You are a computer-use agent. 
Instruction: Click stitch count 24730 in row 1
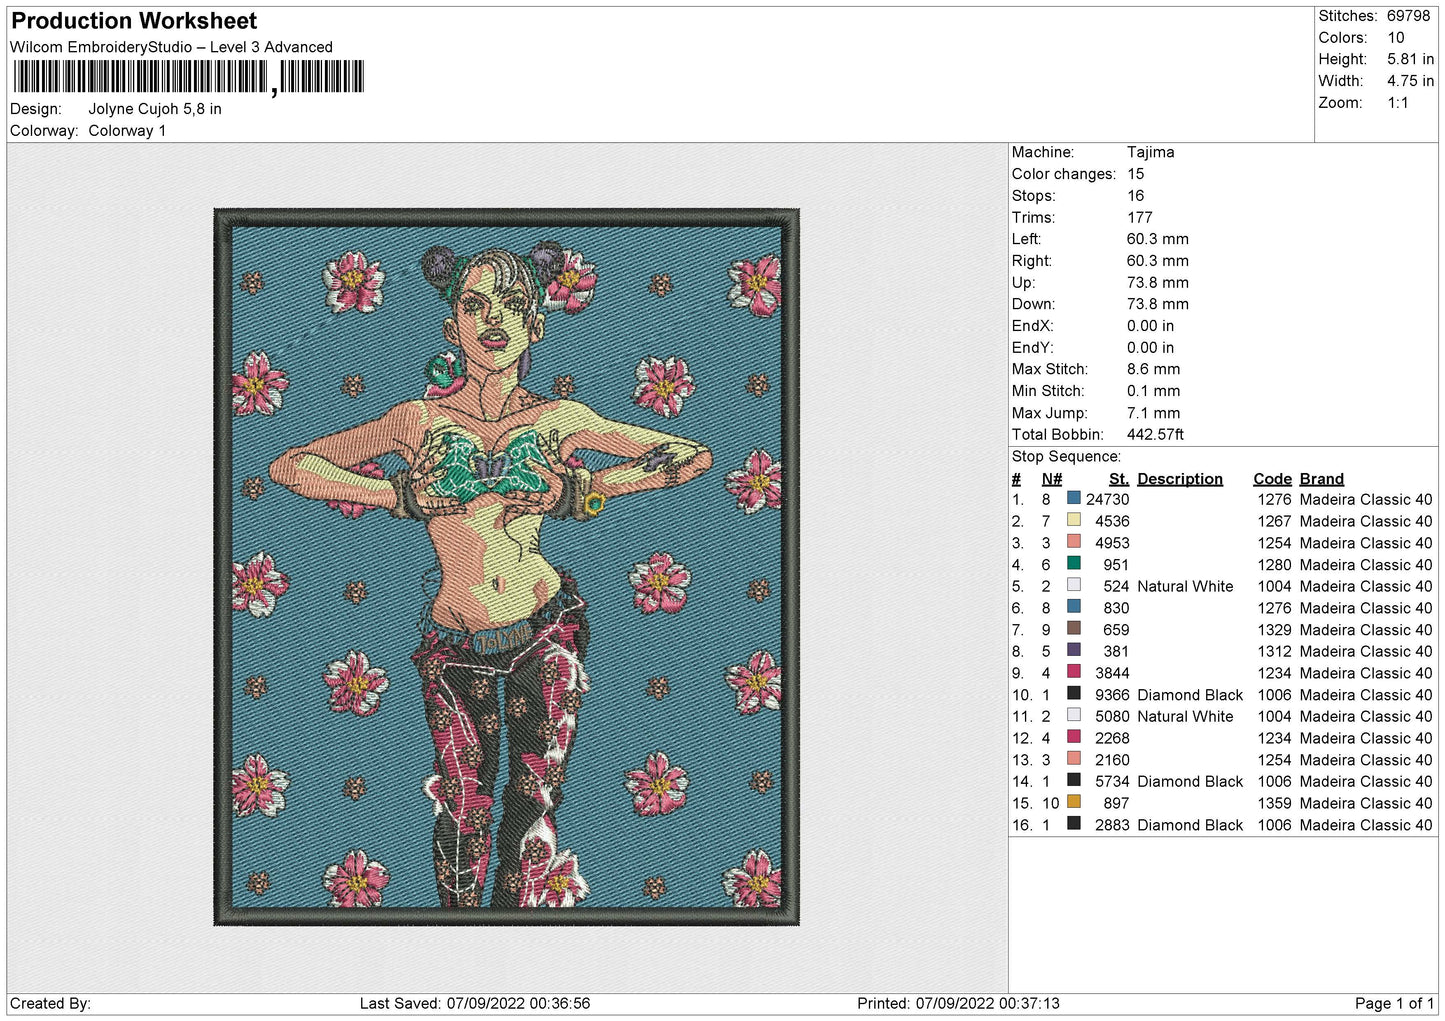click(x=1107, y=500)
